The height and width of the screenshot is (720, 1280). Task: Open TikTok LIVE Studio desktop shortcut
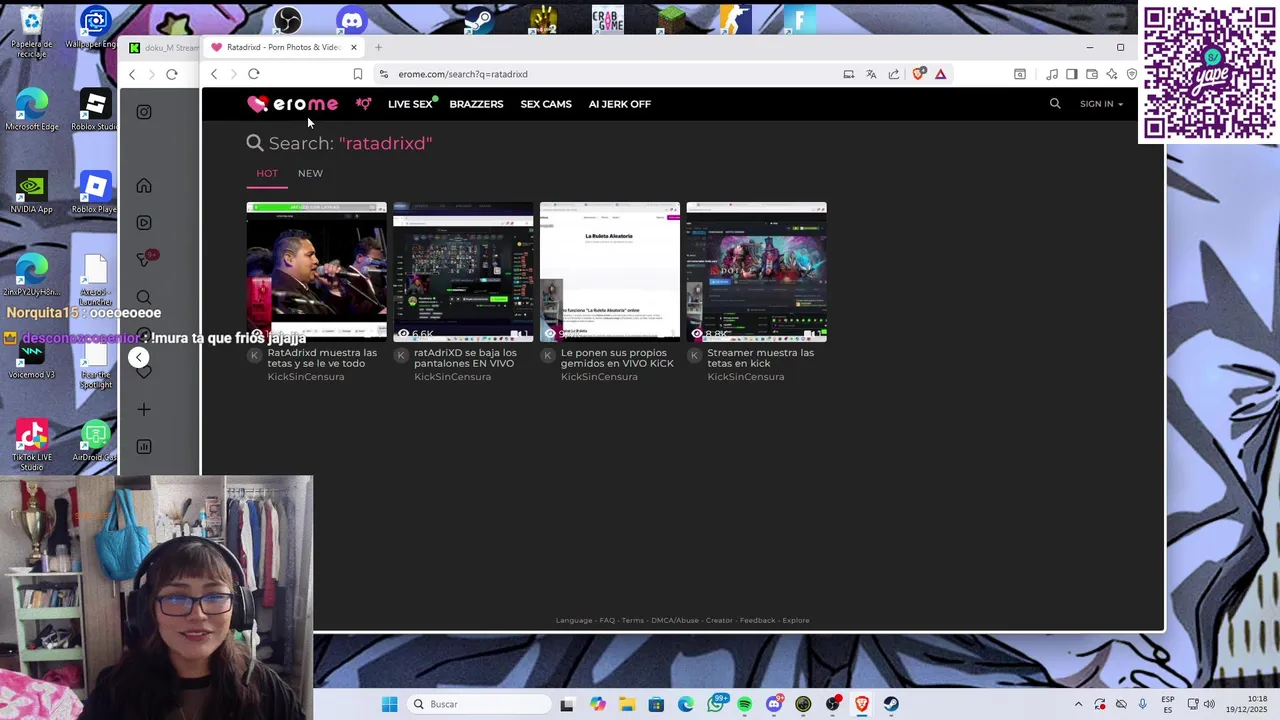coord(32,446)
